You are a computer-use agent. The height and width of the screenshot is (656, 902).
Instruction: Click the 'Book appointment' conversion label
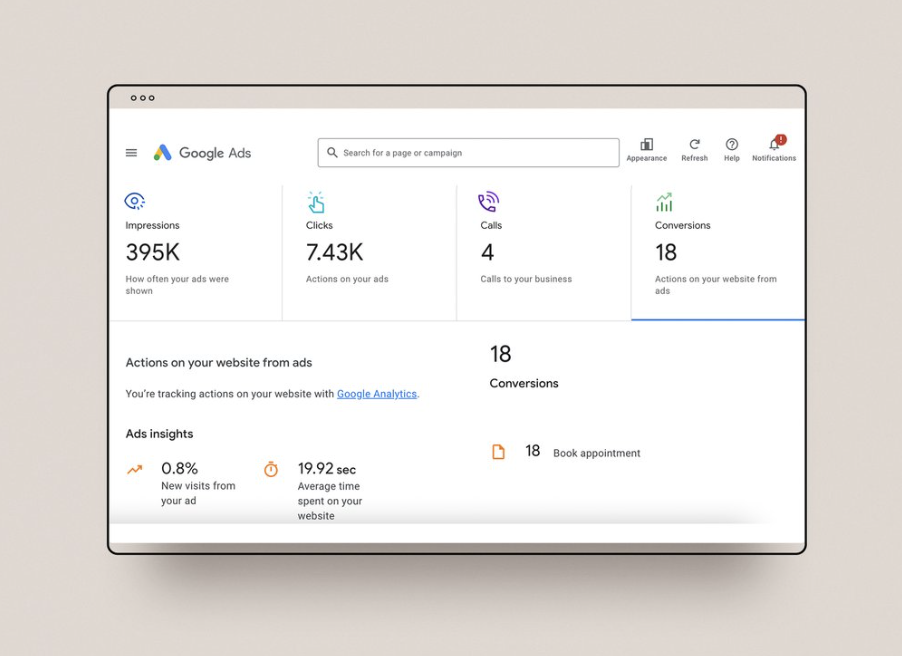597,453
